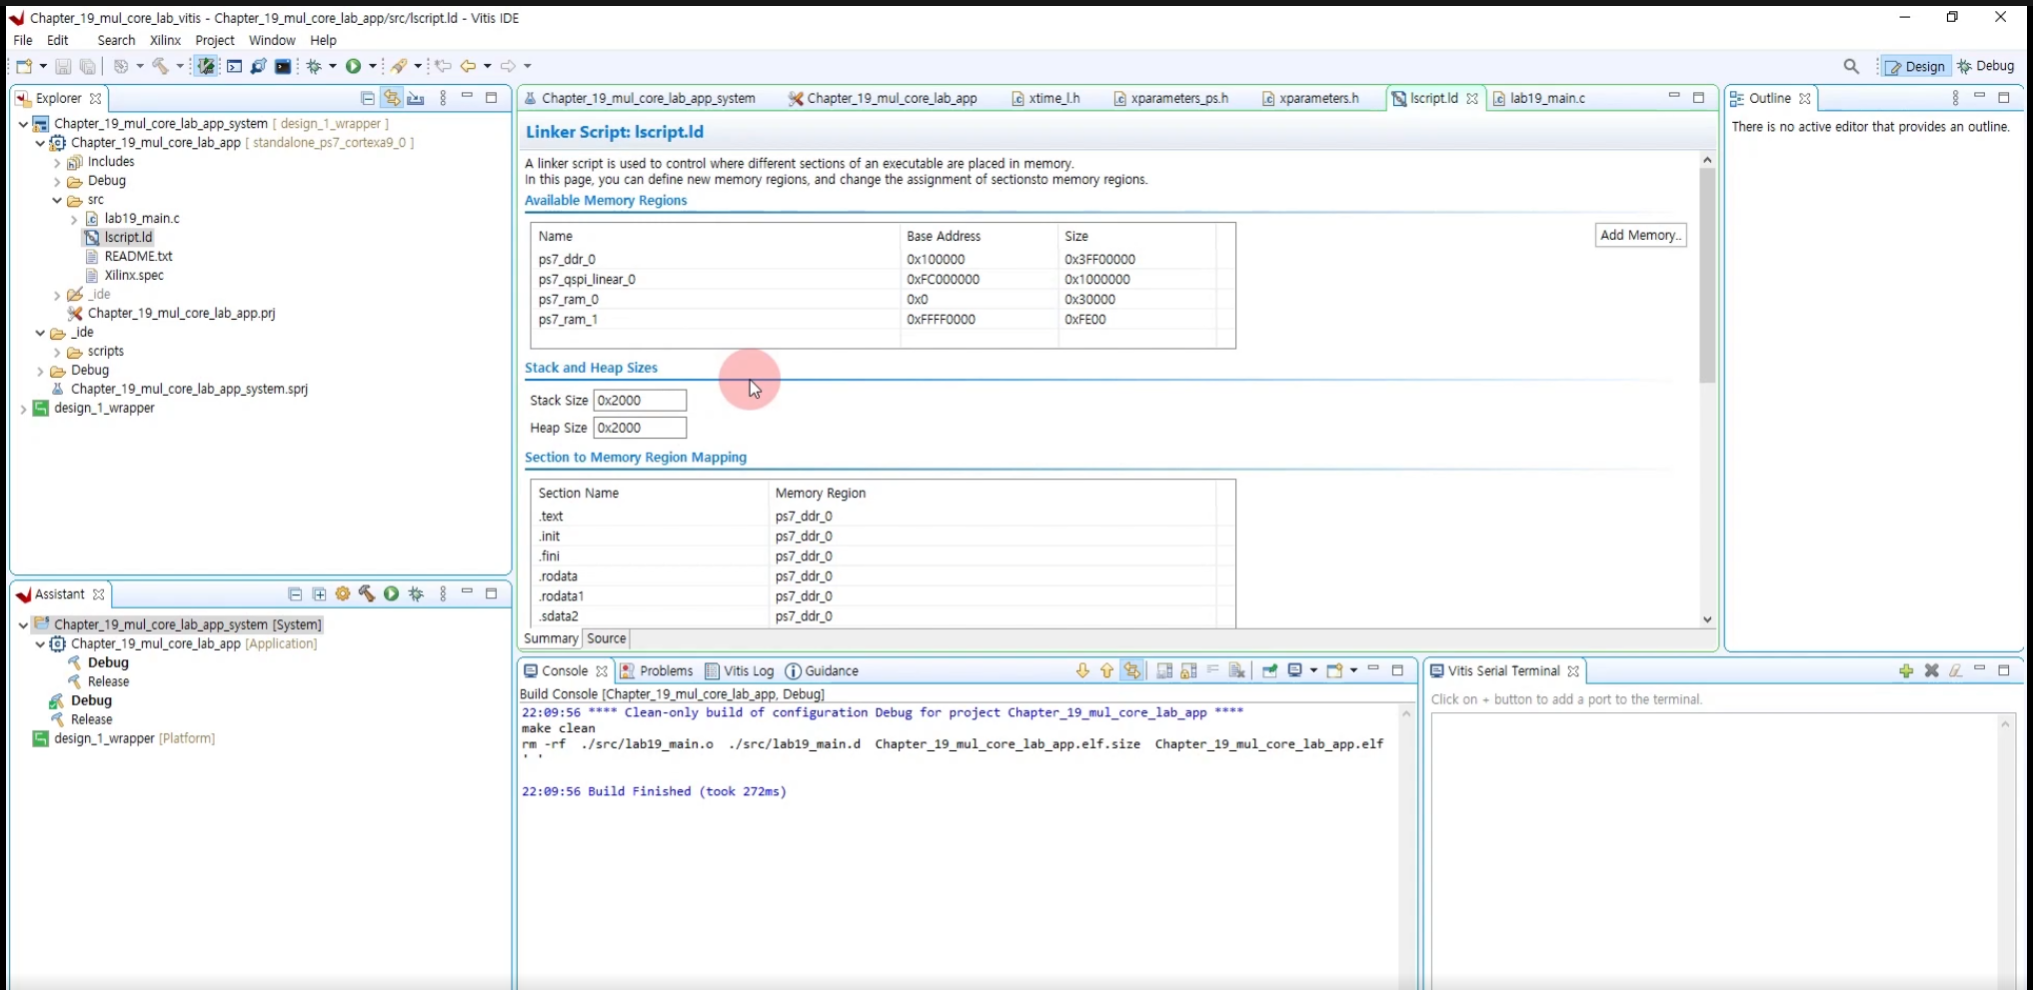The width and height of the screenshot is (2033, 990).
Task: Click the linker script editor vertical scrollbar
Action: tap(1707, 275)
